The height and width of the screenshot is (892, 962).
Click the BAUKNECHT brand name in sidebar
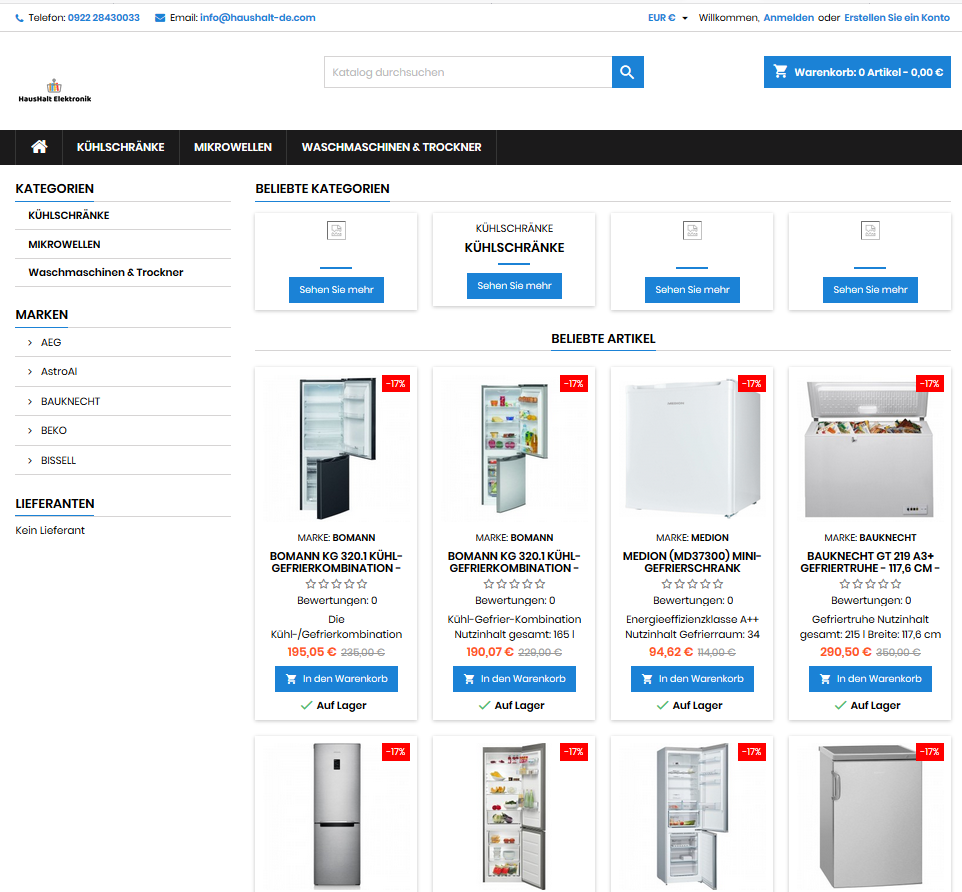[71, 401]
